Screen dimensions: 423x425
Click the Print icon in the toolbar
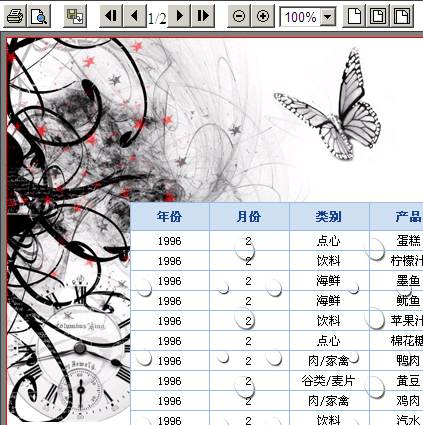(15, 16)
